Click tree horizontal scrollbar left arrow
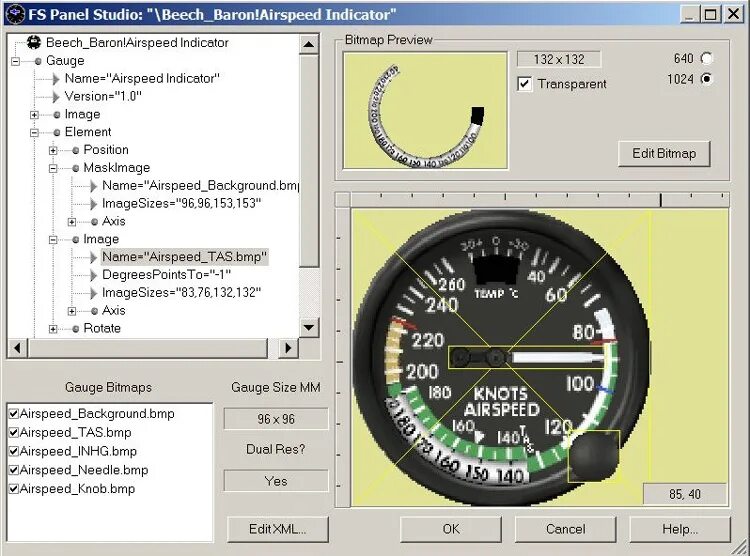This screenshot has height=556, width=750. coord(18,348)
